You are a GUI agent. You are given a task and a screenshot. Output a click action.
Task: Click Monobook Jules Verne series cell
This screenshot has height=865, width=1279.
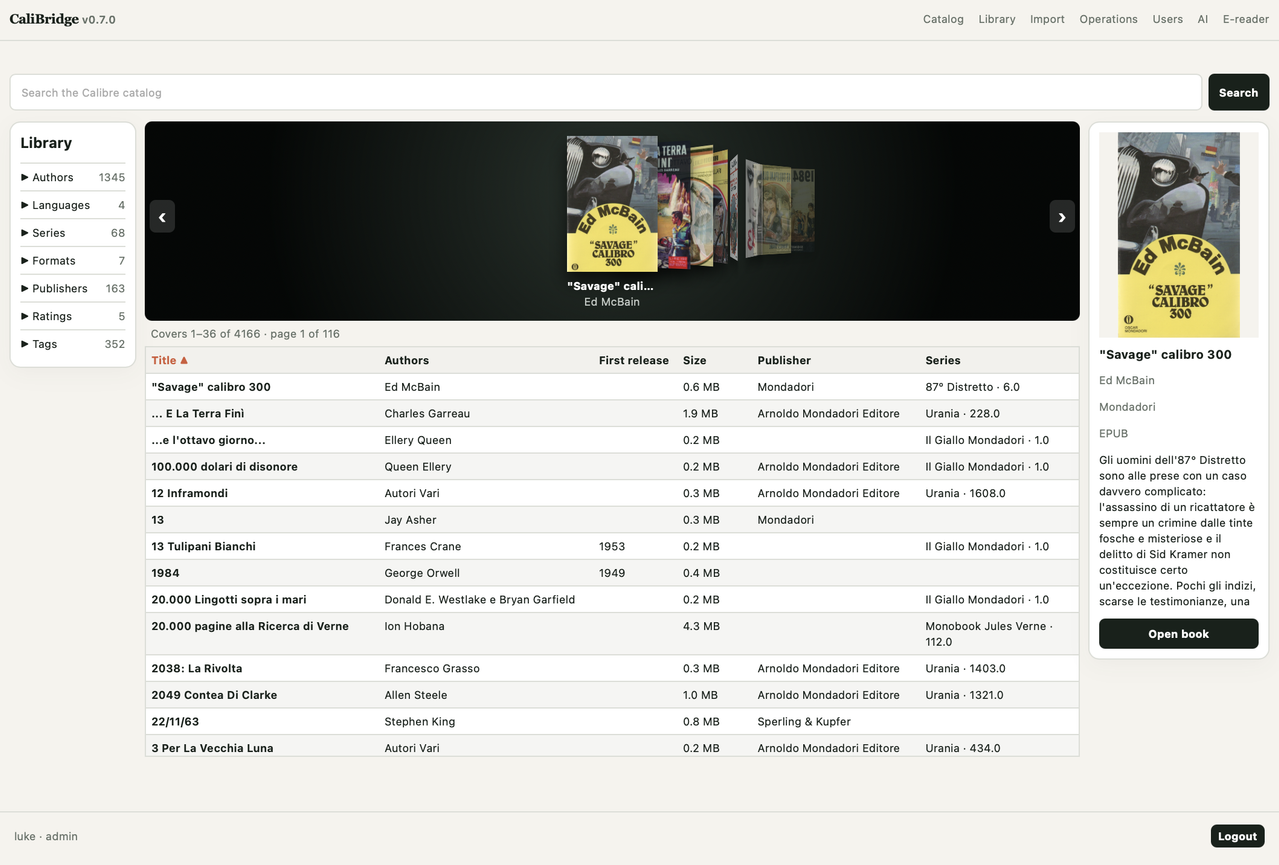(x=989, y=634)
